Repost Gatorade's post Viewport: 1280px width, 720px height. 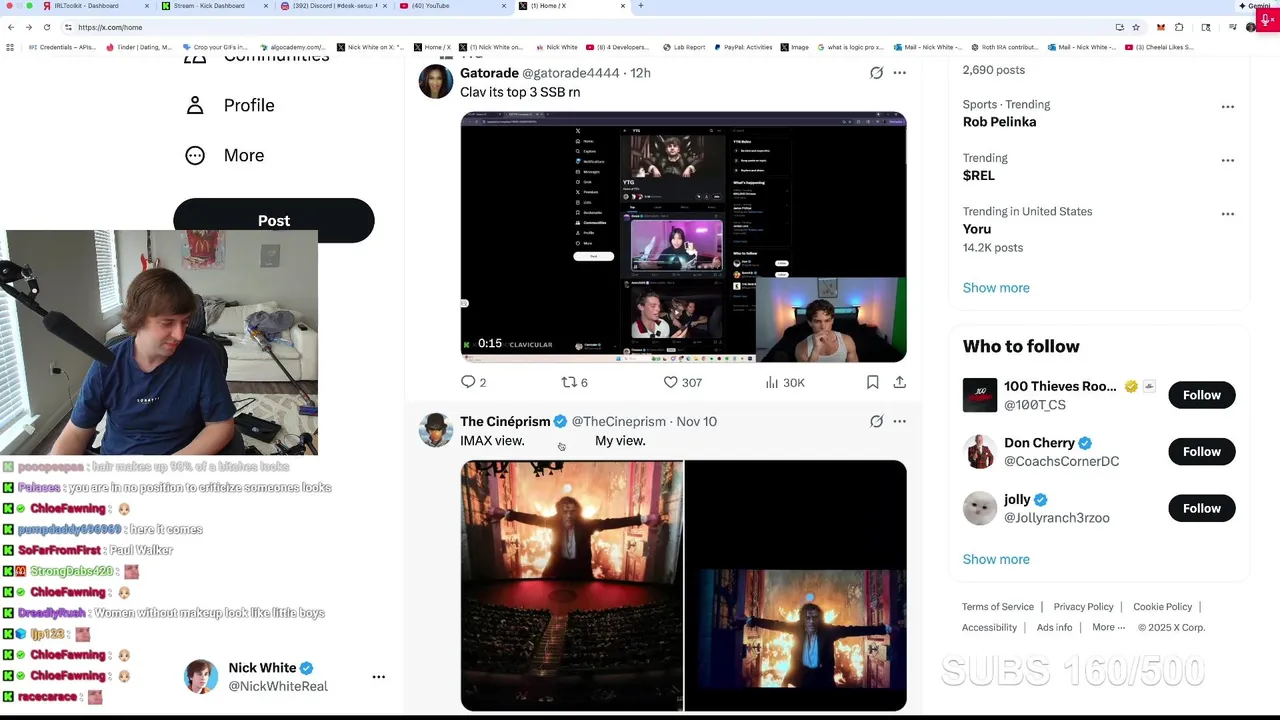click(574, 382)
